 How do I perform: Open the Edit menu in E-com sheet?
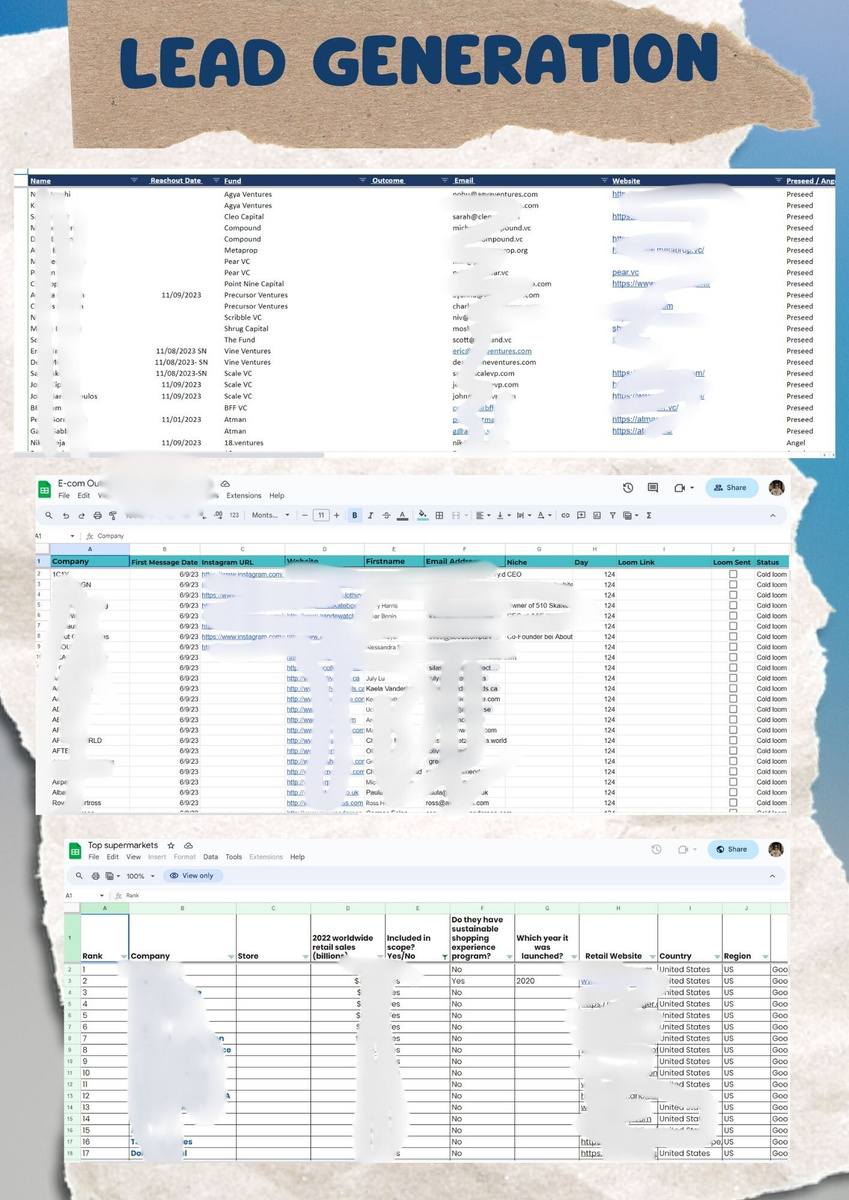pos(82,496)
